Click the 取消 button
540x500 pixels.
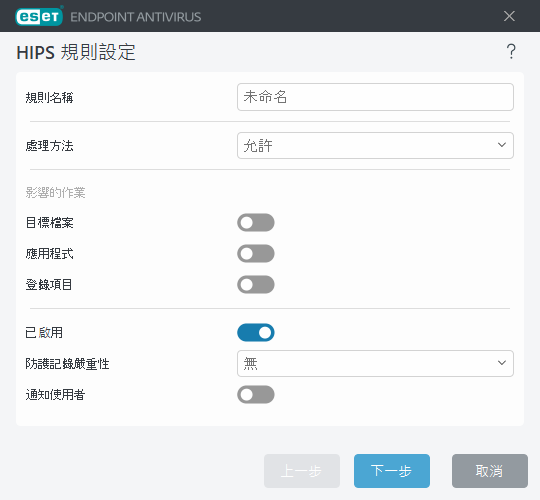click(489, 471)
